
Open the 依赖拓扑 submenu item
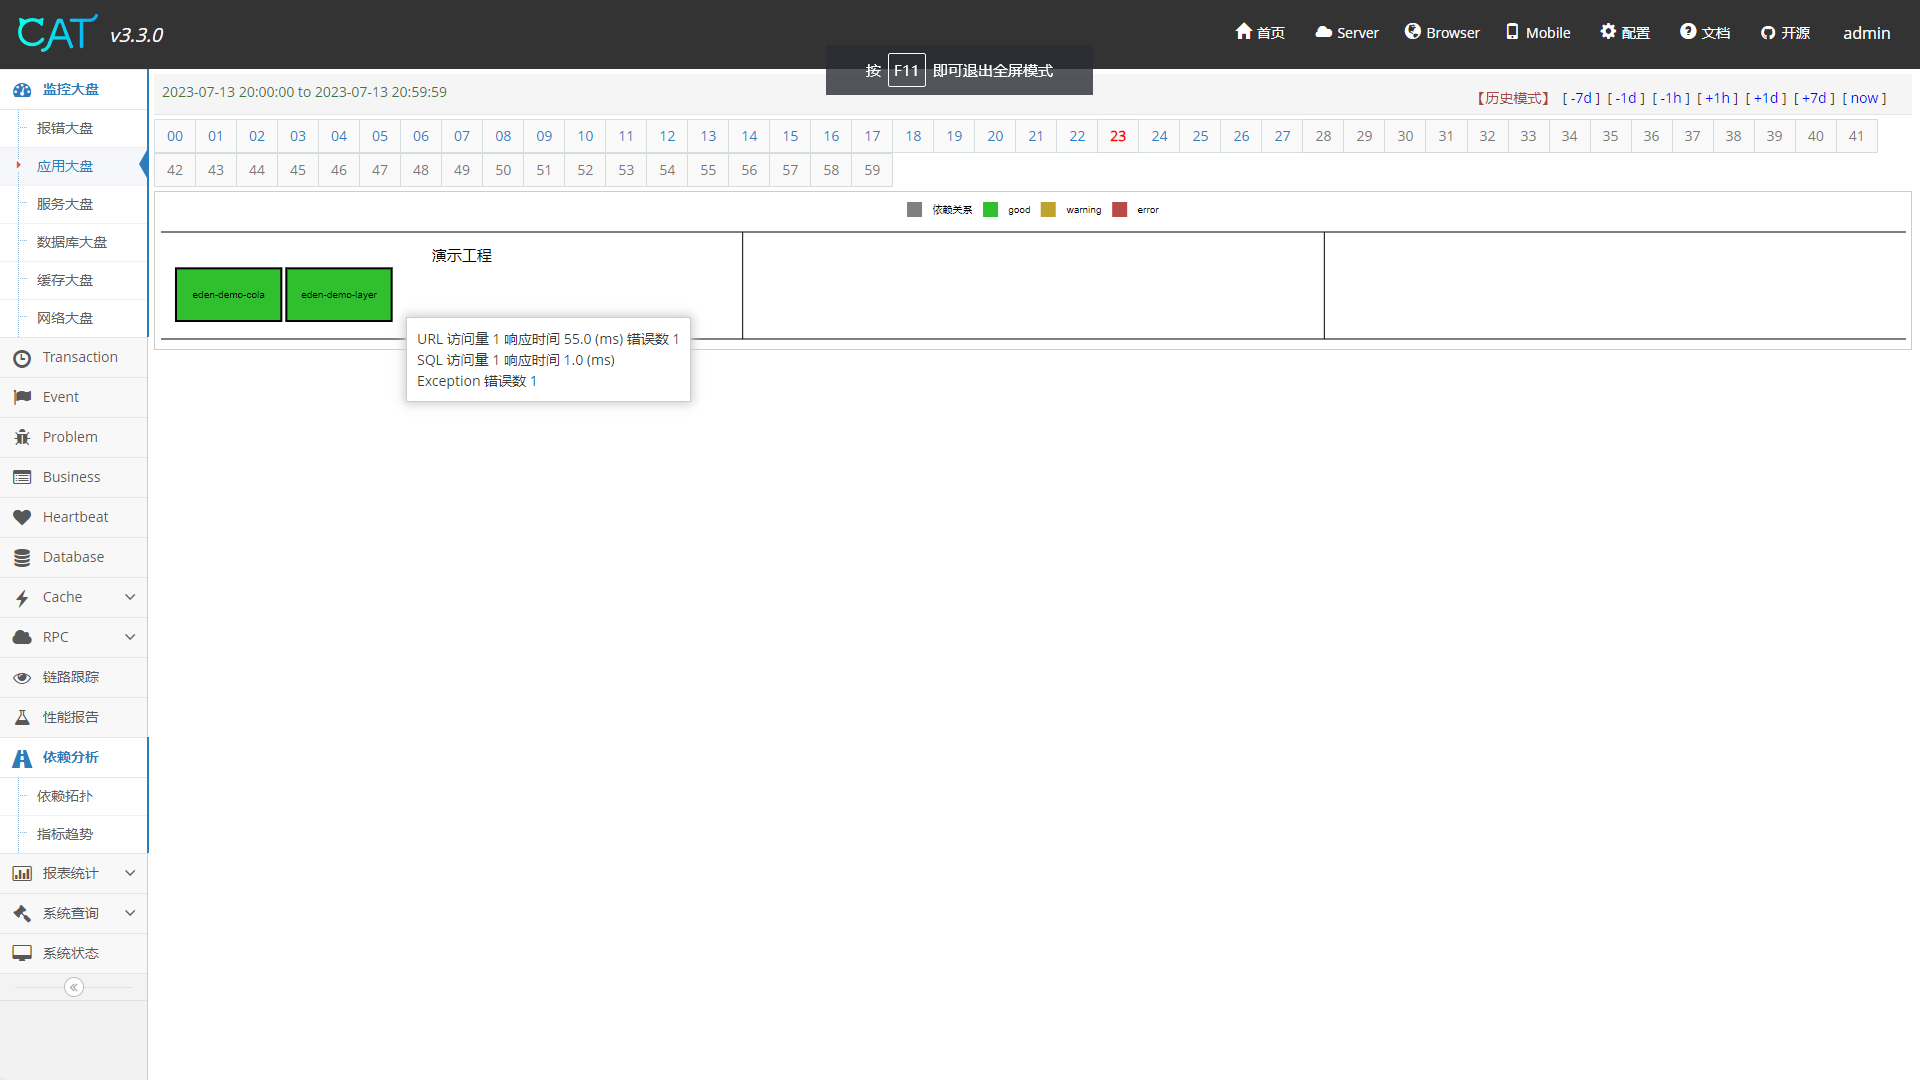[x=65, y=796]
